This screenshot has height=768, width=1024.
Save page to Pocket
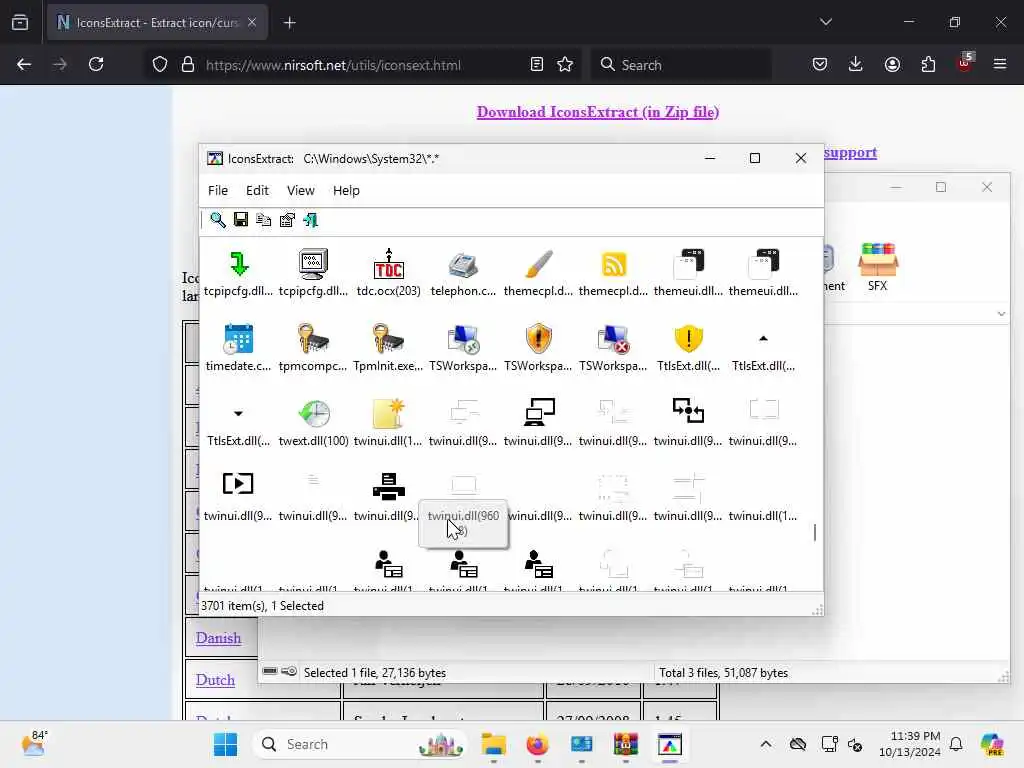(820, 64)
